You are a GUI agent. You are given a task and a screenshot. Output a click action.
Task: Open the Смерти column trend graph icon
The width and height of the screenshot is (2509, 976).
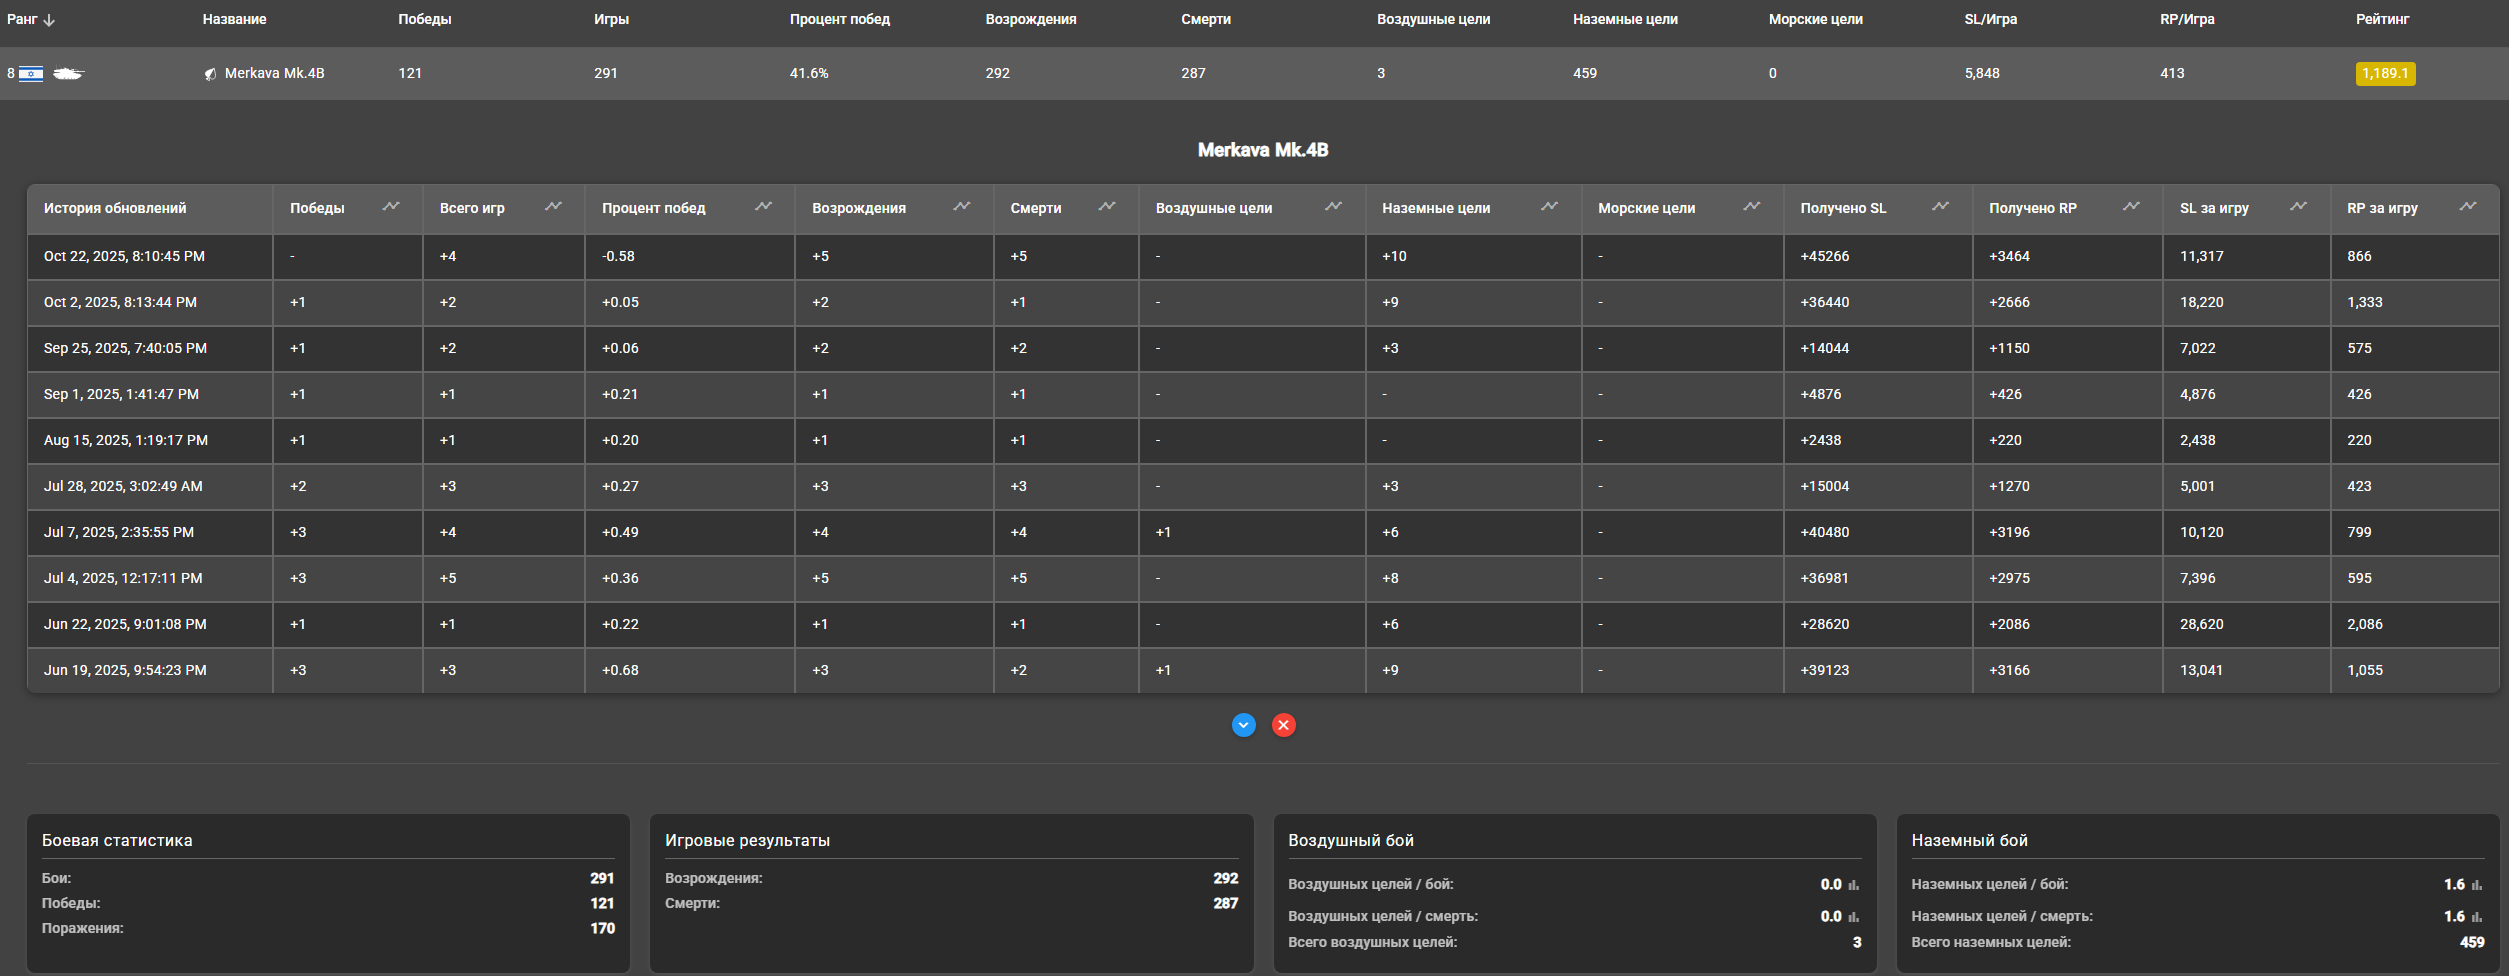pos(1107,207)
